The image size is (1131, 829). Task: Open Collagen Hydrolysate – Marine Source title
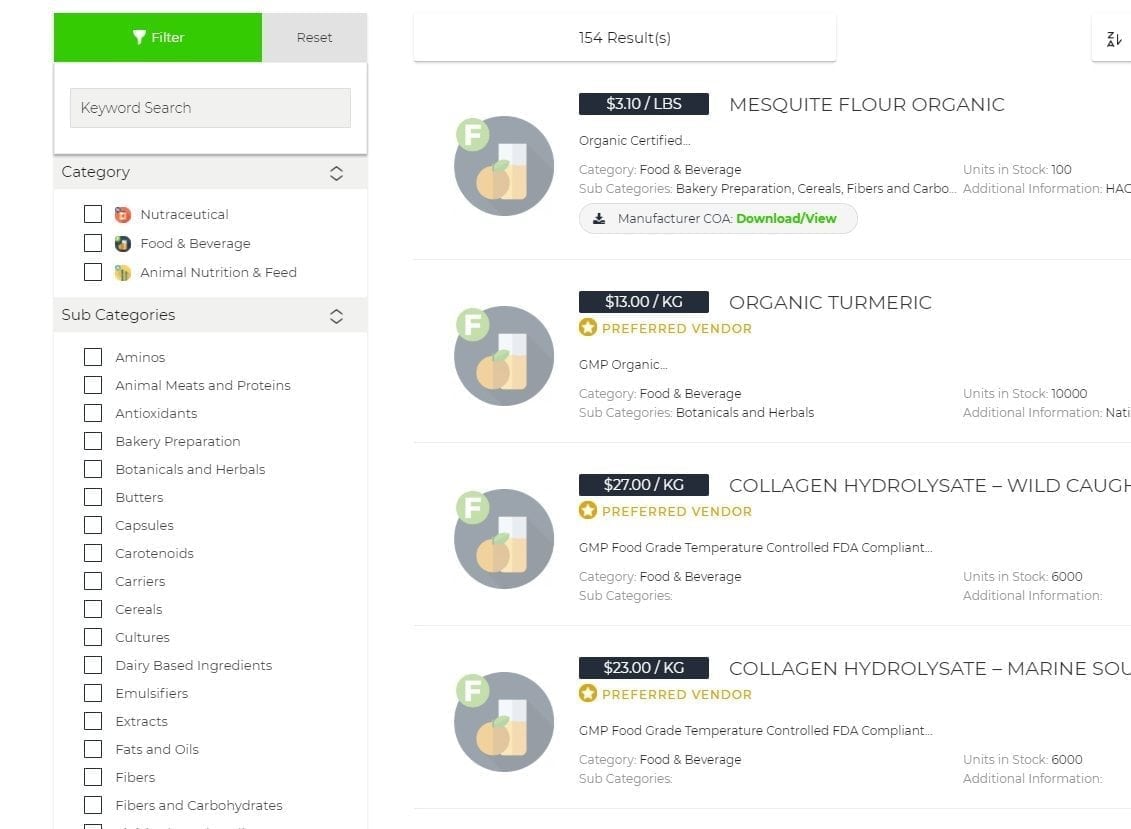pos(930,669)
